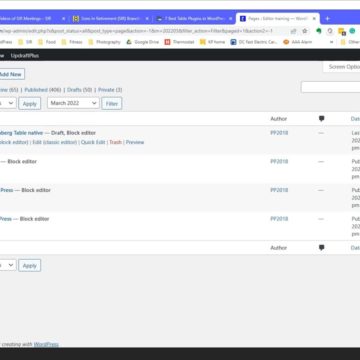Screen dimensions: 360x360
Task: Click the Add New page button
Action: 11,74
